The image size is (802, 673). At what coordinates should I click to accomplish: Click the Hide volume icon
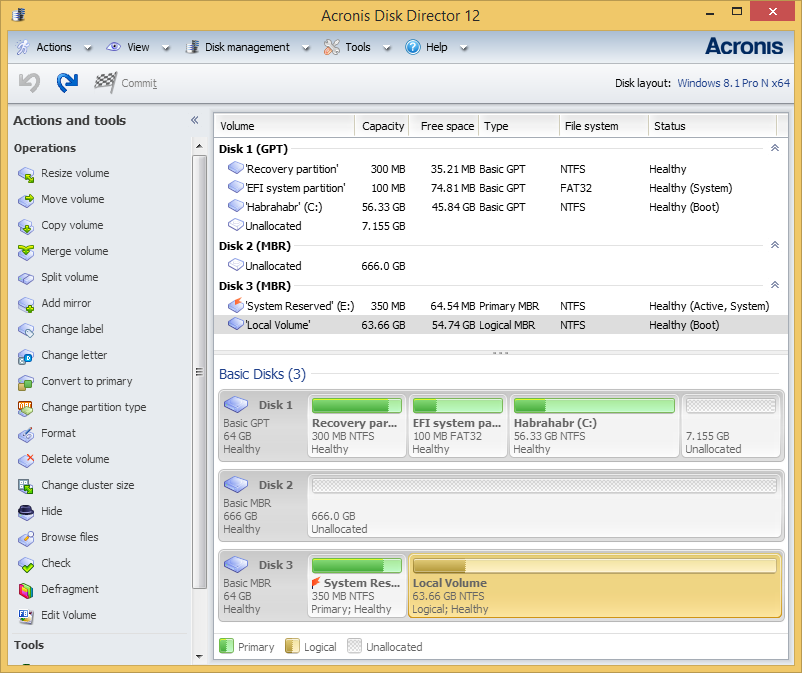click(26, 512)
